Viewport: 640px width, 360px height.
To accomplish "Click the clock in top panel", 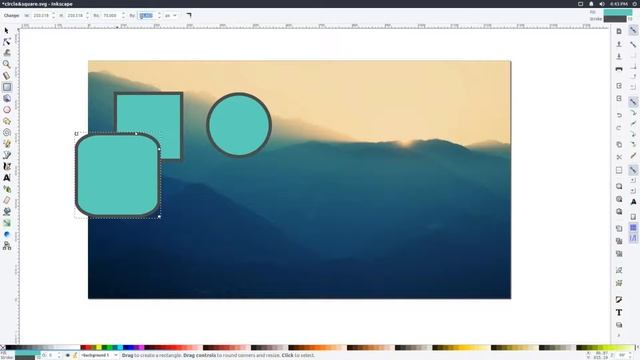I will point(619,4).
